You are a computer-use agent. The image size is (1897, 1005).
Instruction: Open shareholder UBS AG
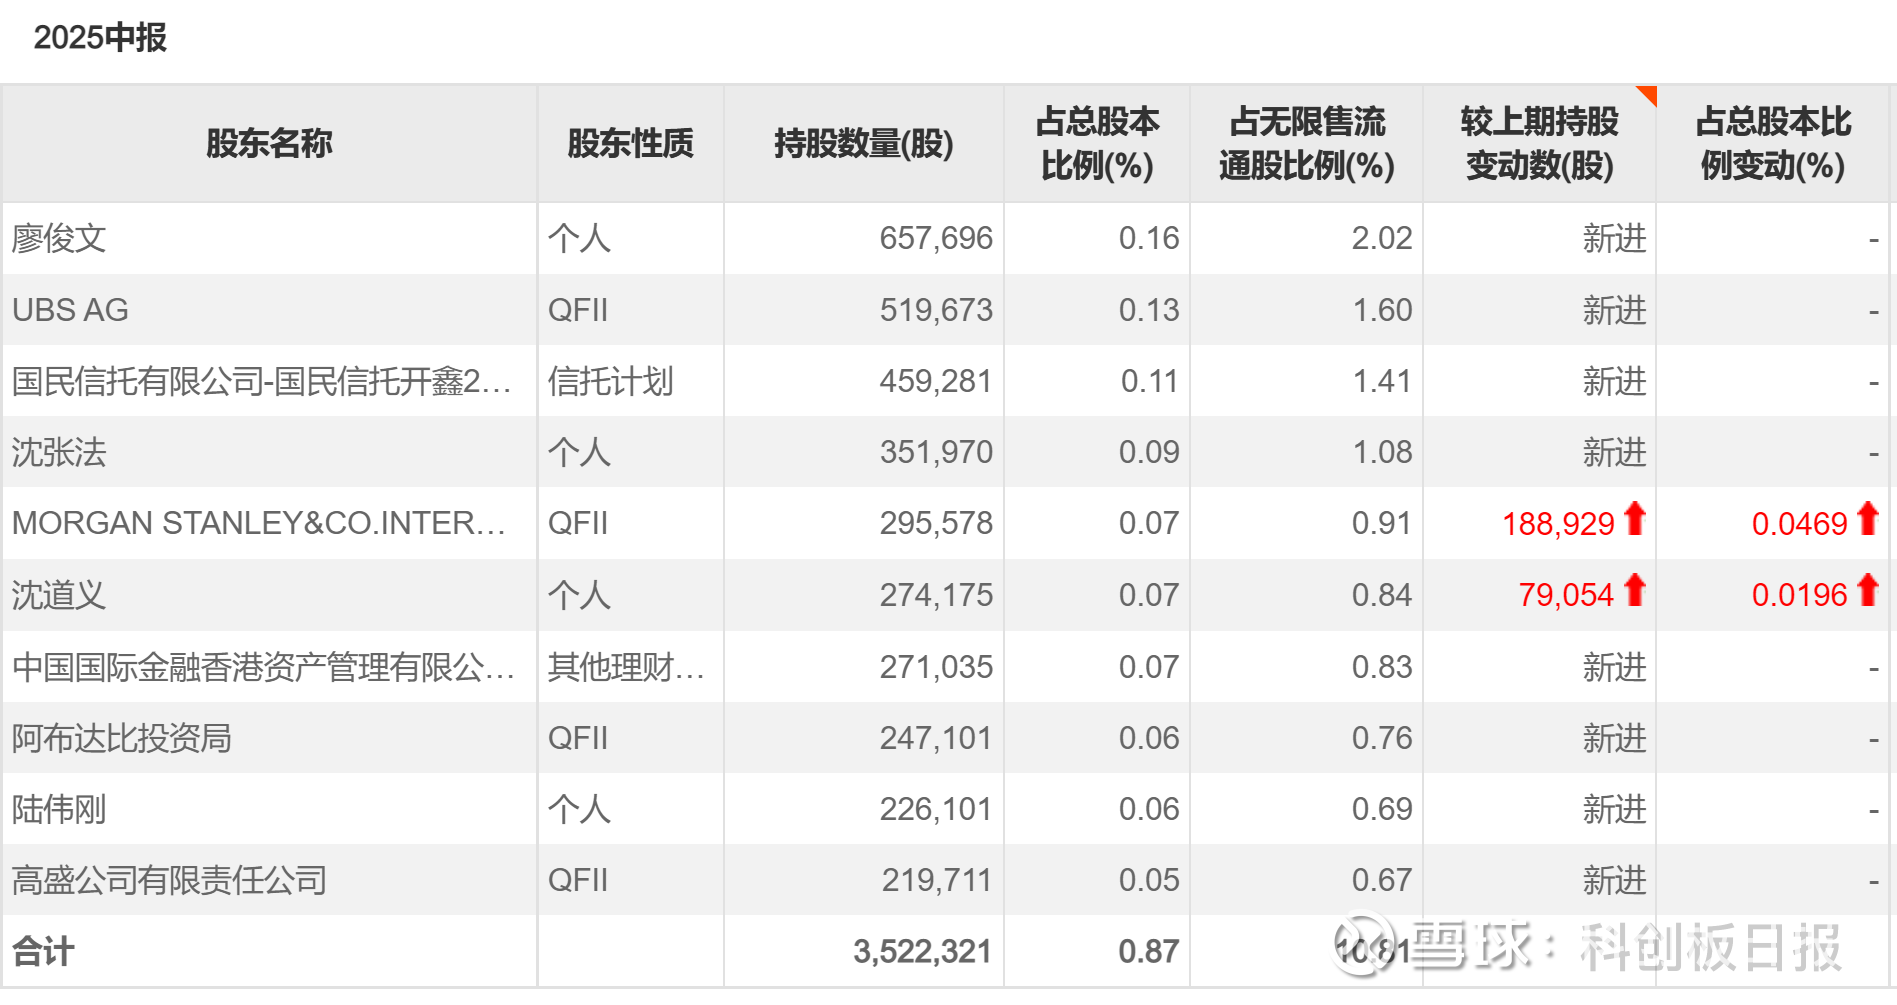pos(70,310)
